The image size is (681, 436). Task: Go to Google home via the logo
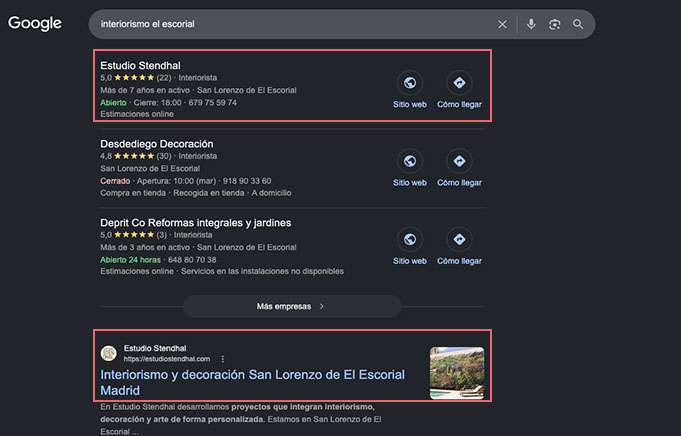[35, 24]
